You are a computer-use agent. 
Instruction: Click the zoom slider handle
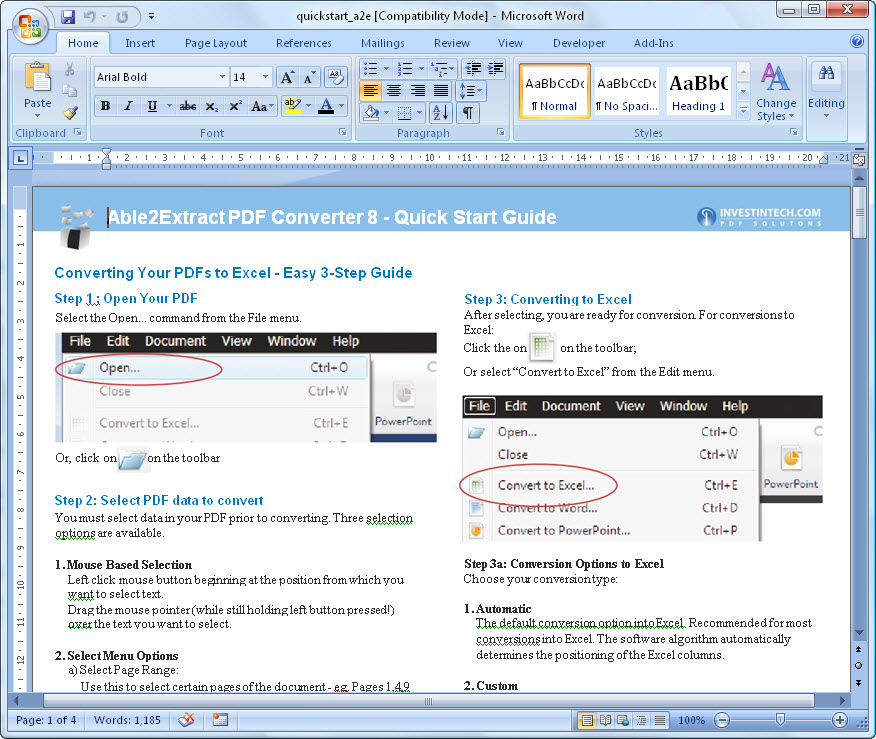pos(780,720)
